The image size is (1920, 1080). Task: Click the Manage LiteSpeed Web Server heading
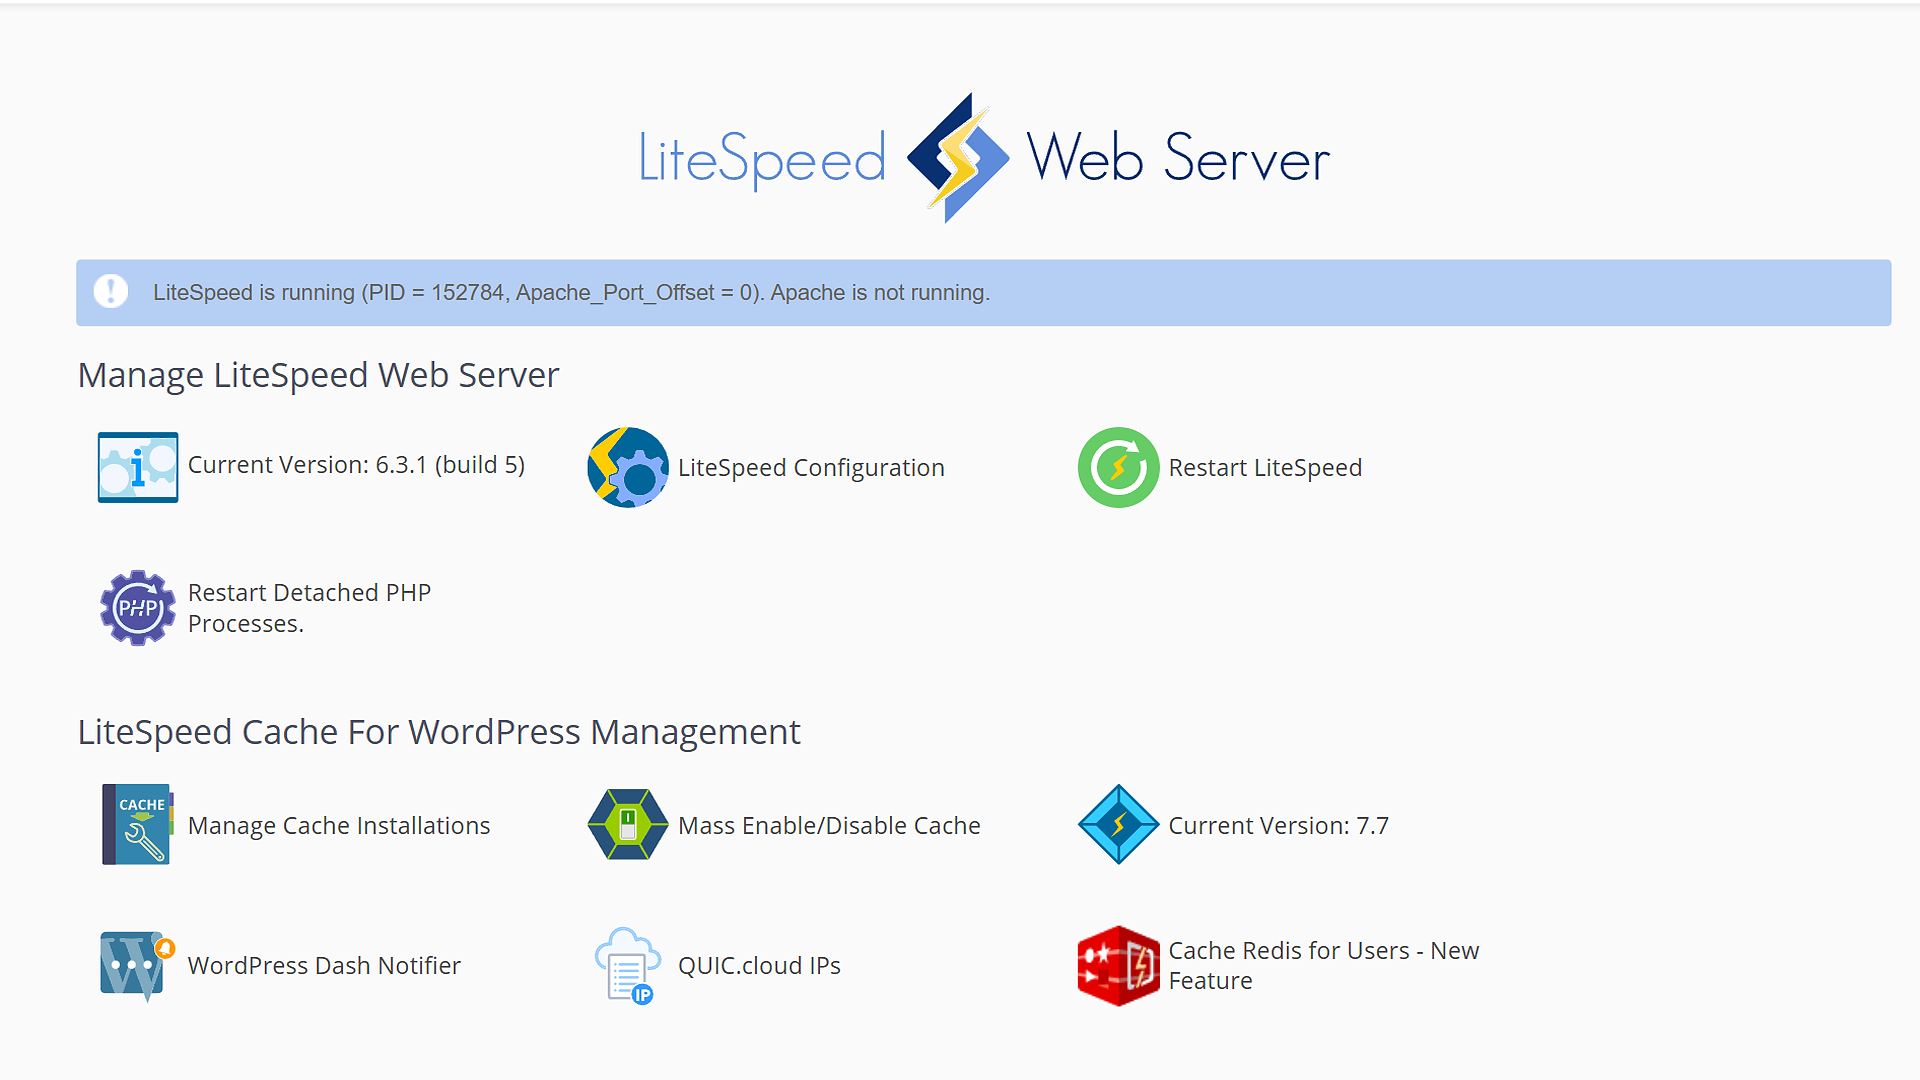[x=318, y=375]
